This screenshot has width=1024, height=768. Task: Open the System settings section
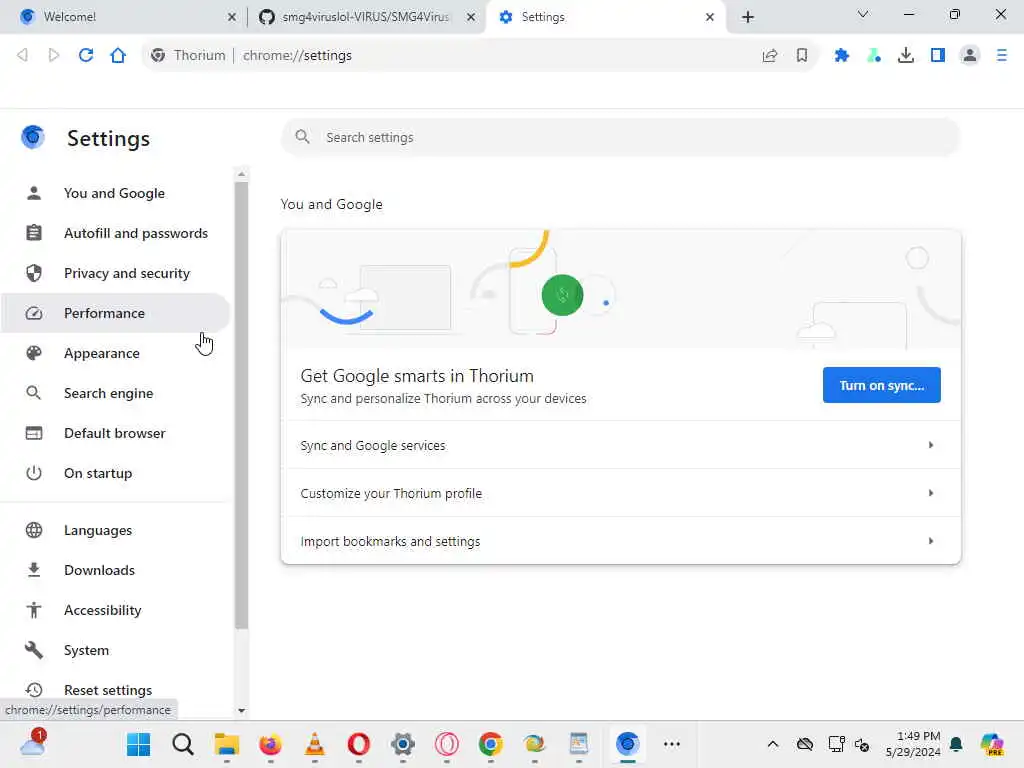[115, 650]
